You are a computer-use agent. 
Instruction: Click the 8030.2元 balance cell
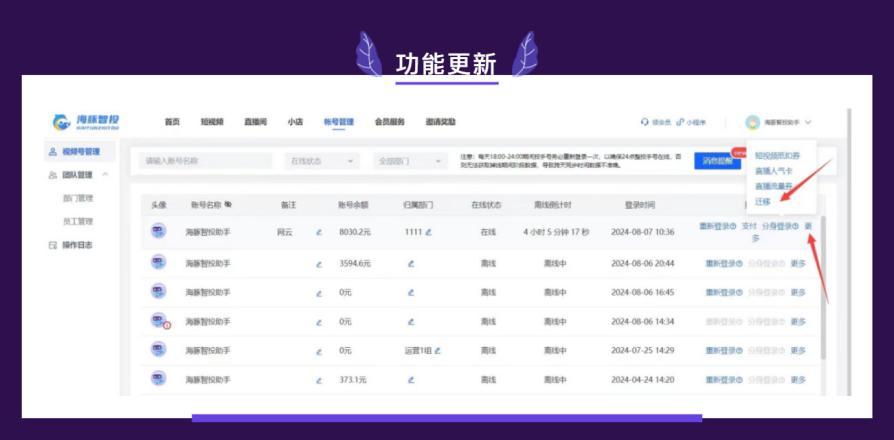[355, 232]
